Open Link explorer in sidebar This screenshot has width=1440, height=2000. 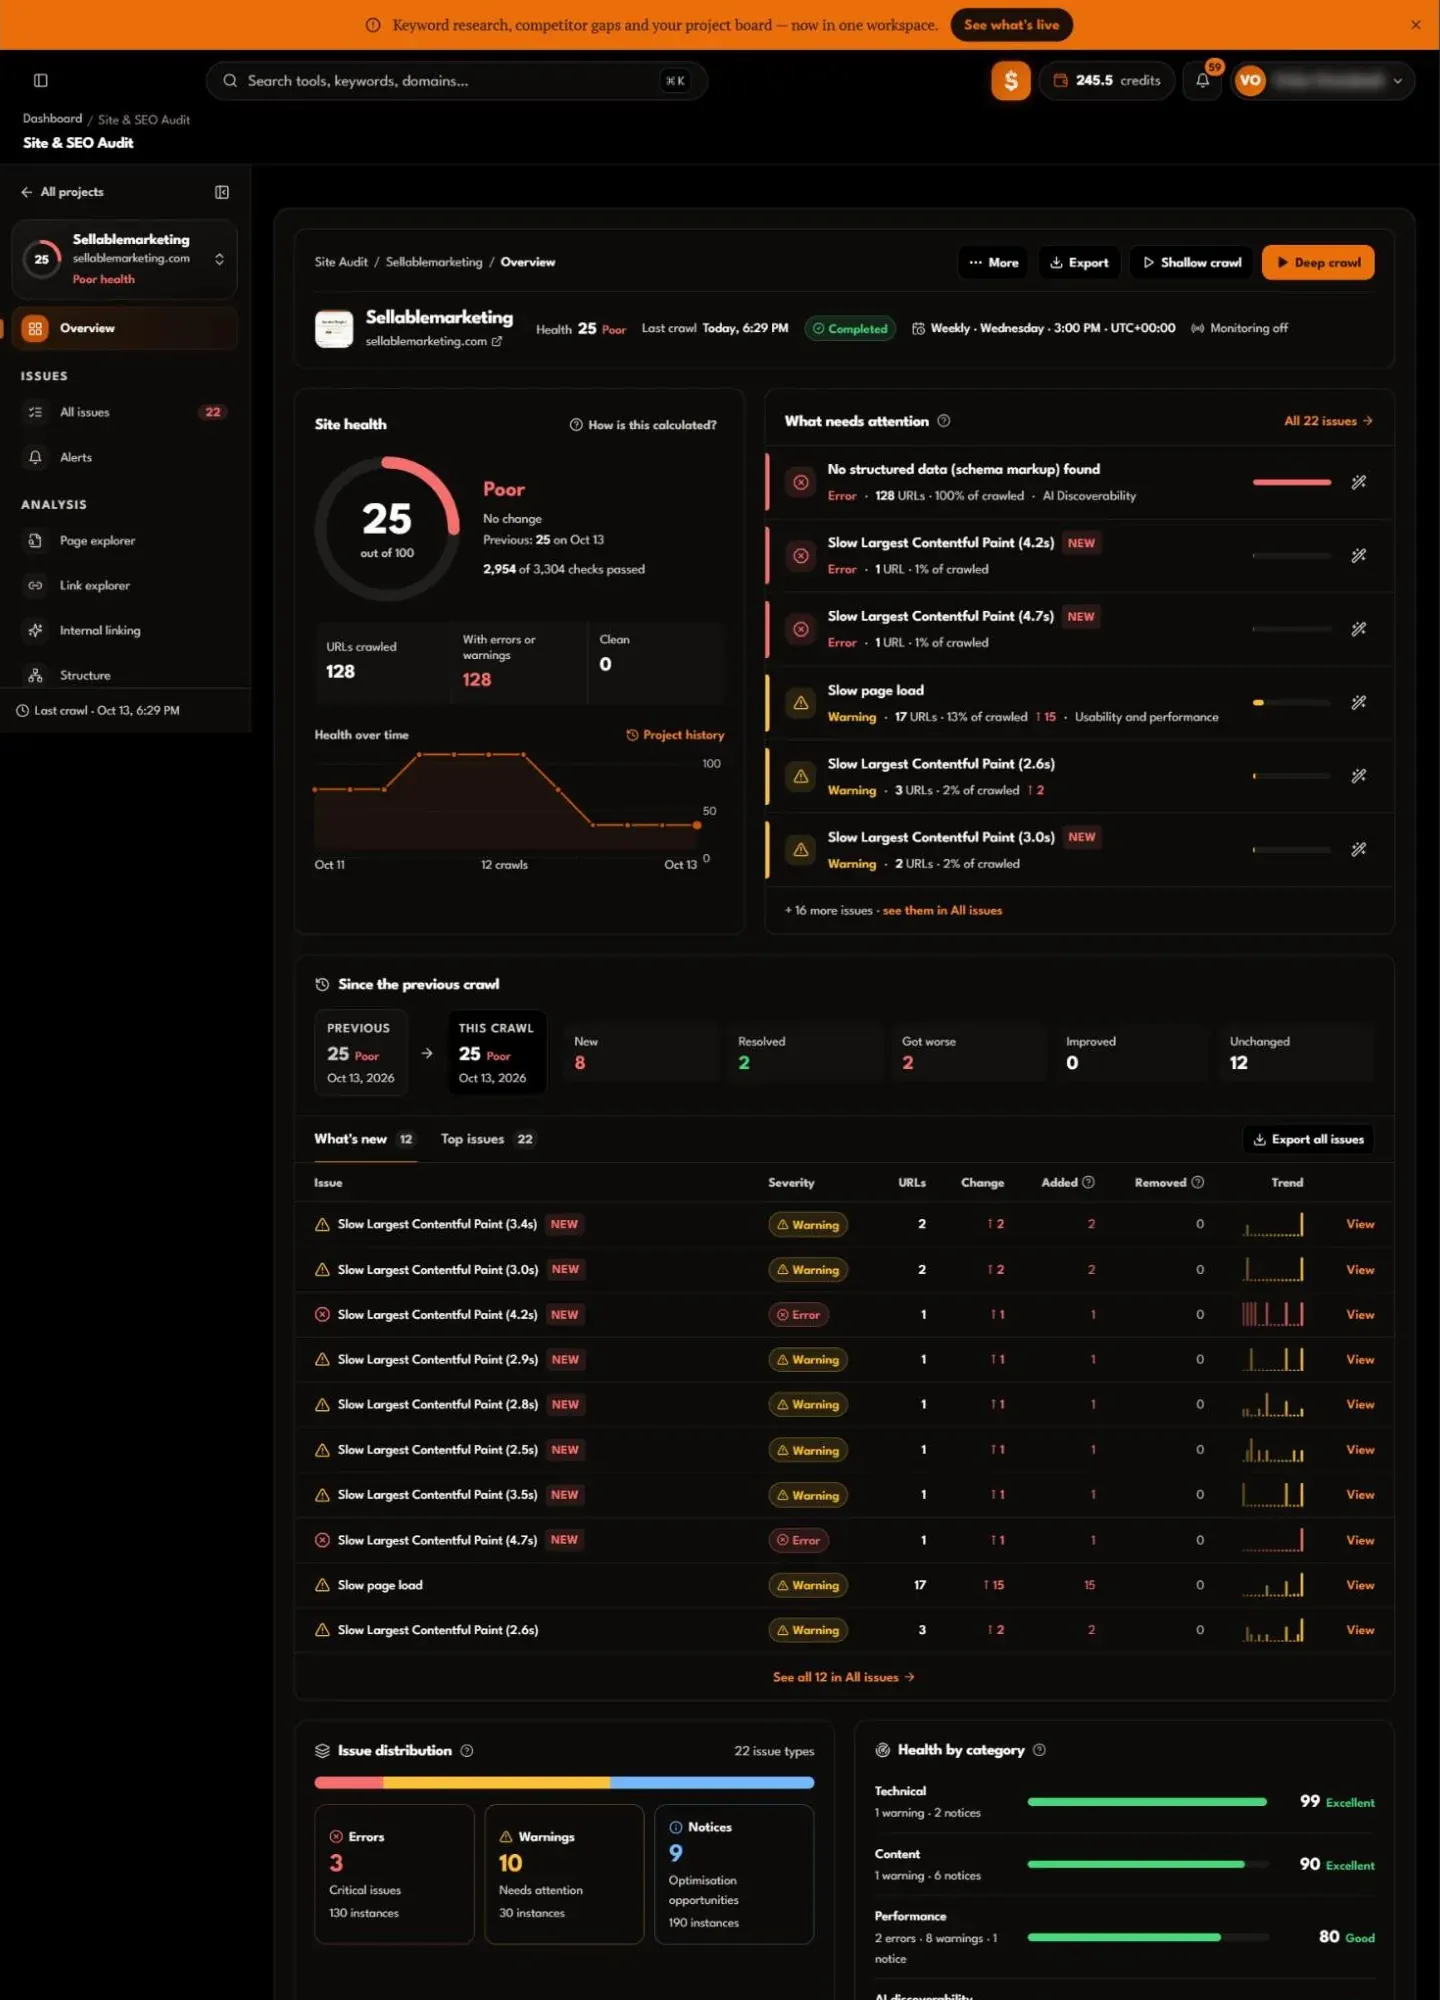point(124,585)
